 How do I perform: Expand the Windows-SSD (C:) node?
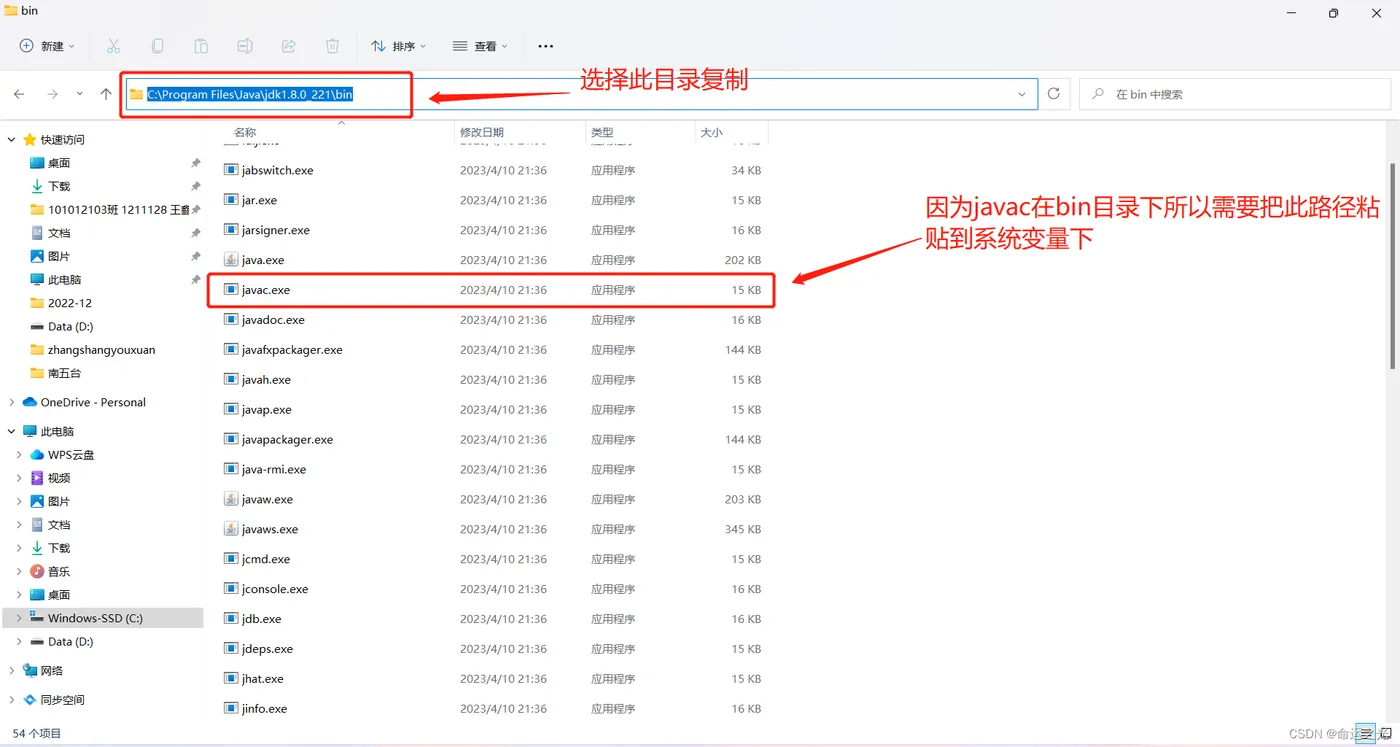pos(19,618)
